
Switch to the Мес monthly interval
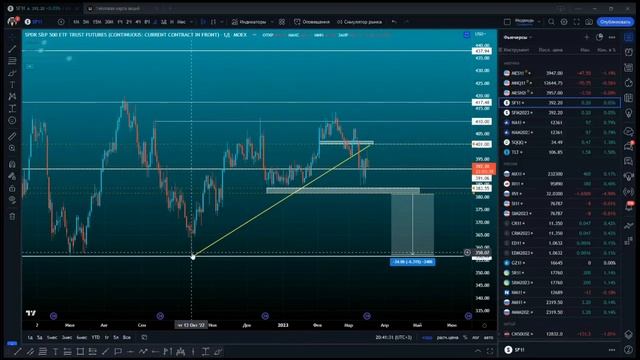(181, 22)
